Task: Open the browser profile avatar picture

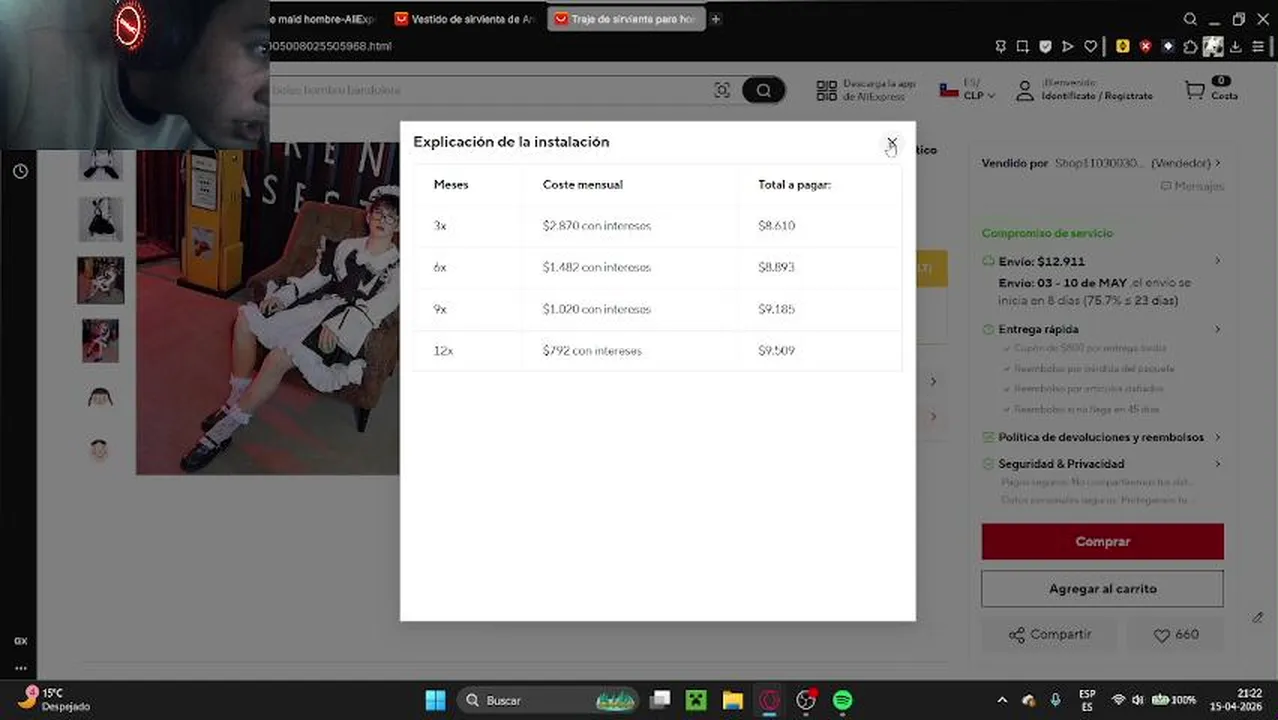Action: [1213, 46]
